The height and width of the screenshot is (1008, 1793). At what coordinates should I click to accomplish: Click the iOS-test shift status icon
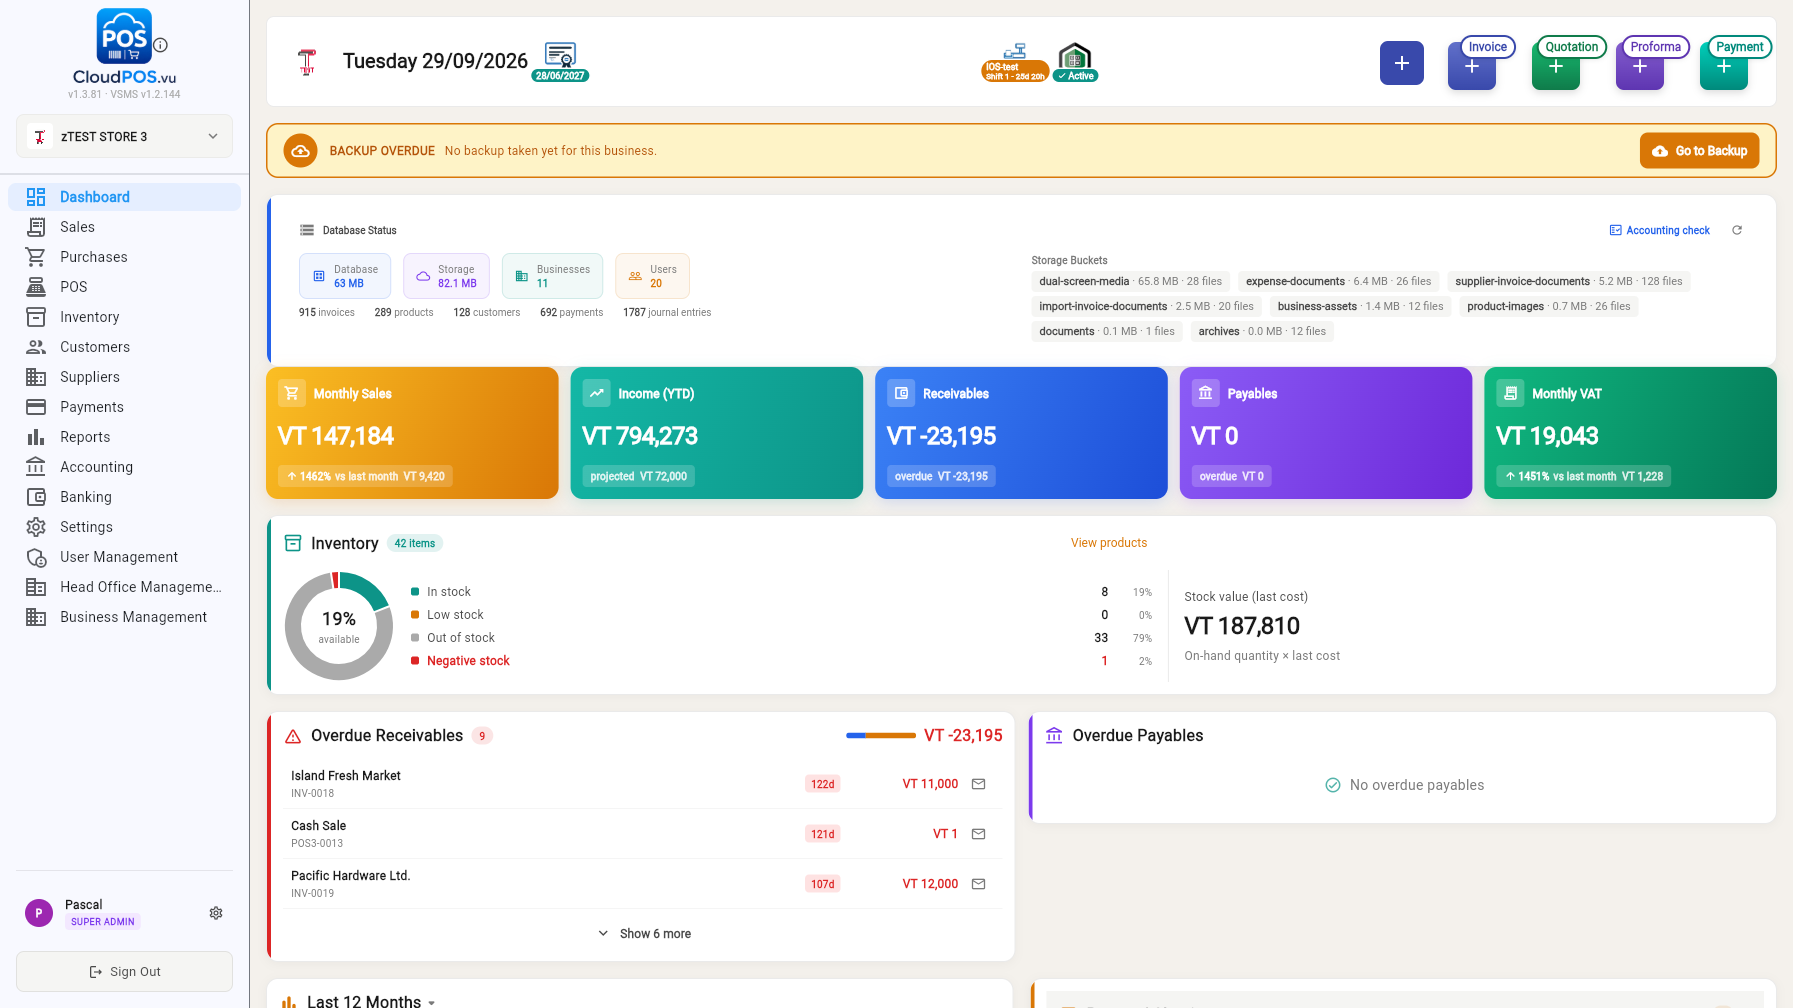[1015, 62]
